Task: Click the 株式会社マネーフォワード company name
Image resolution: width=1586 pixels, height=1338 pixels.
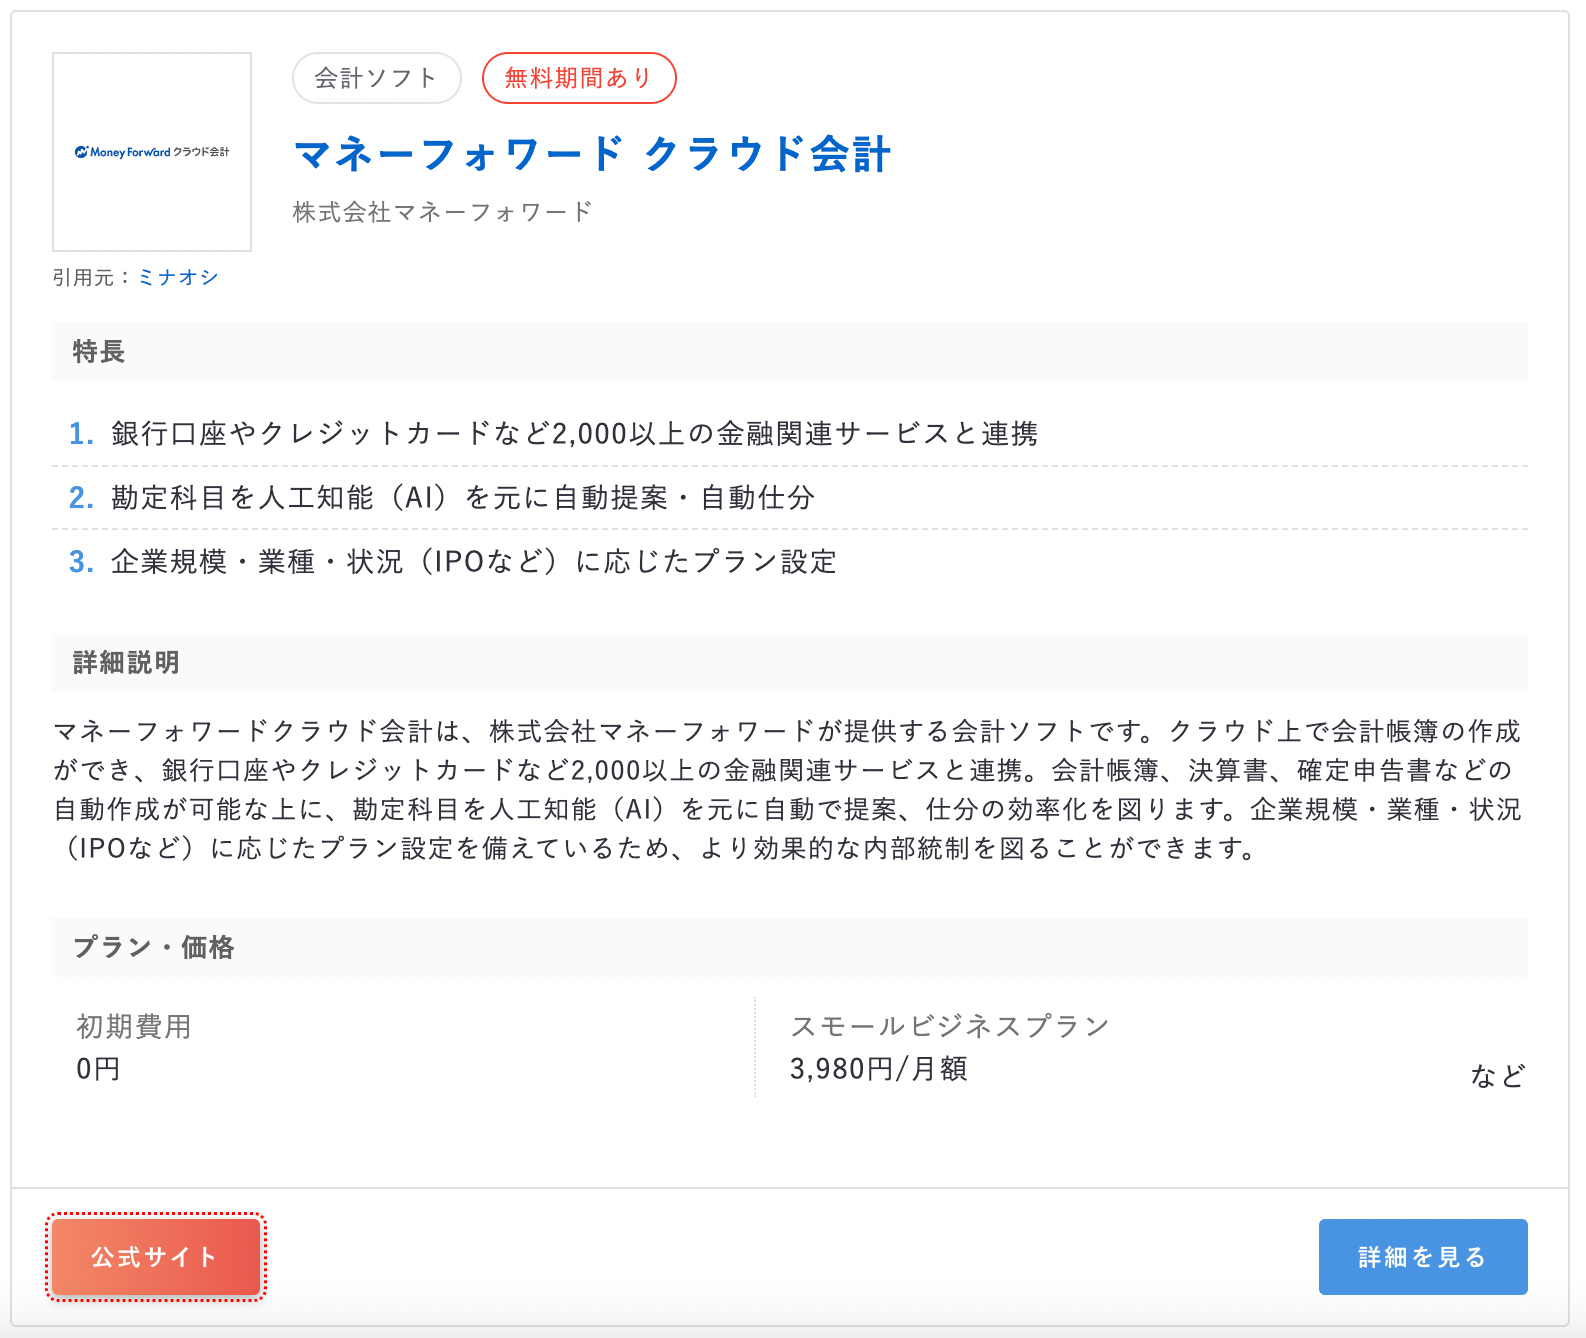Action: click(442, 212)
